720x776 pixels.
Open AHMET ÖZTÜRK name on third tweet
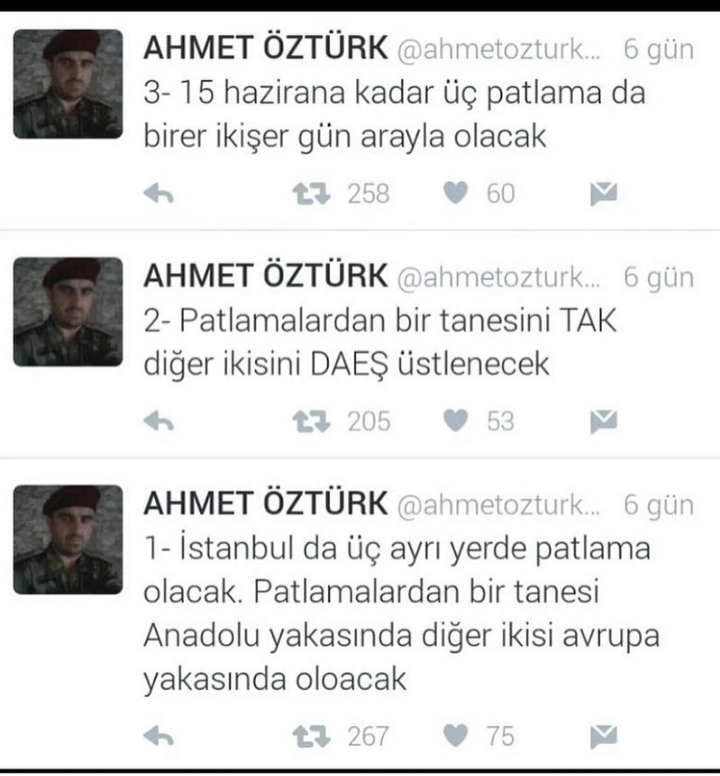266,503
